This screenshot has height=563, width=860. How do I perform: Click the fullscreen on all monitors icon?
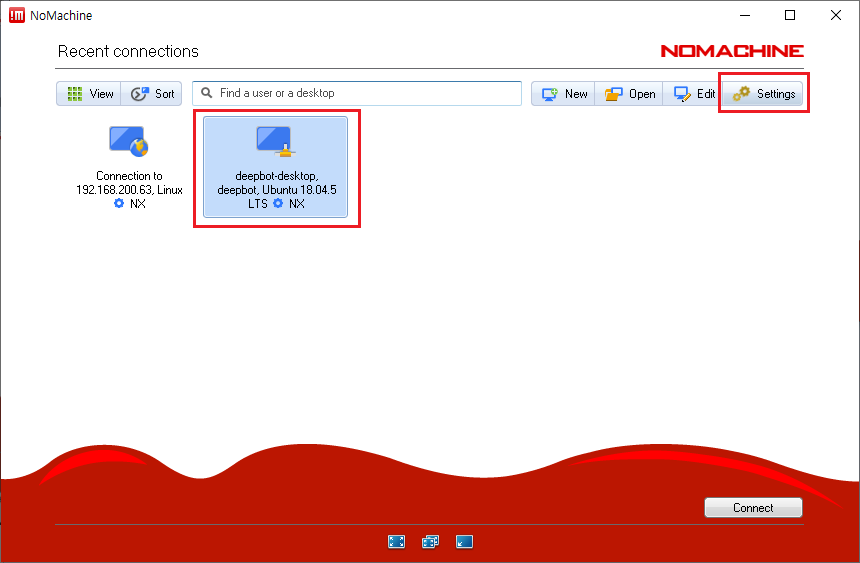click(431, 542)
